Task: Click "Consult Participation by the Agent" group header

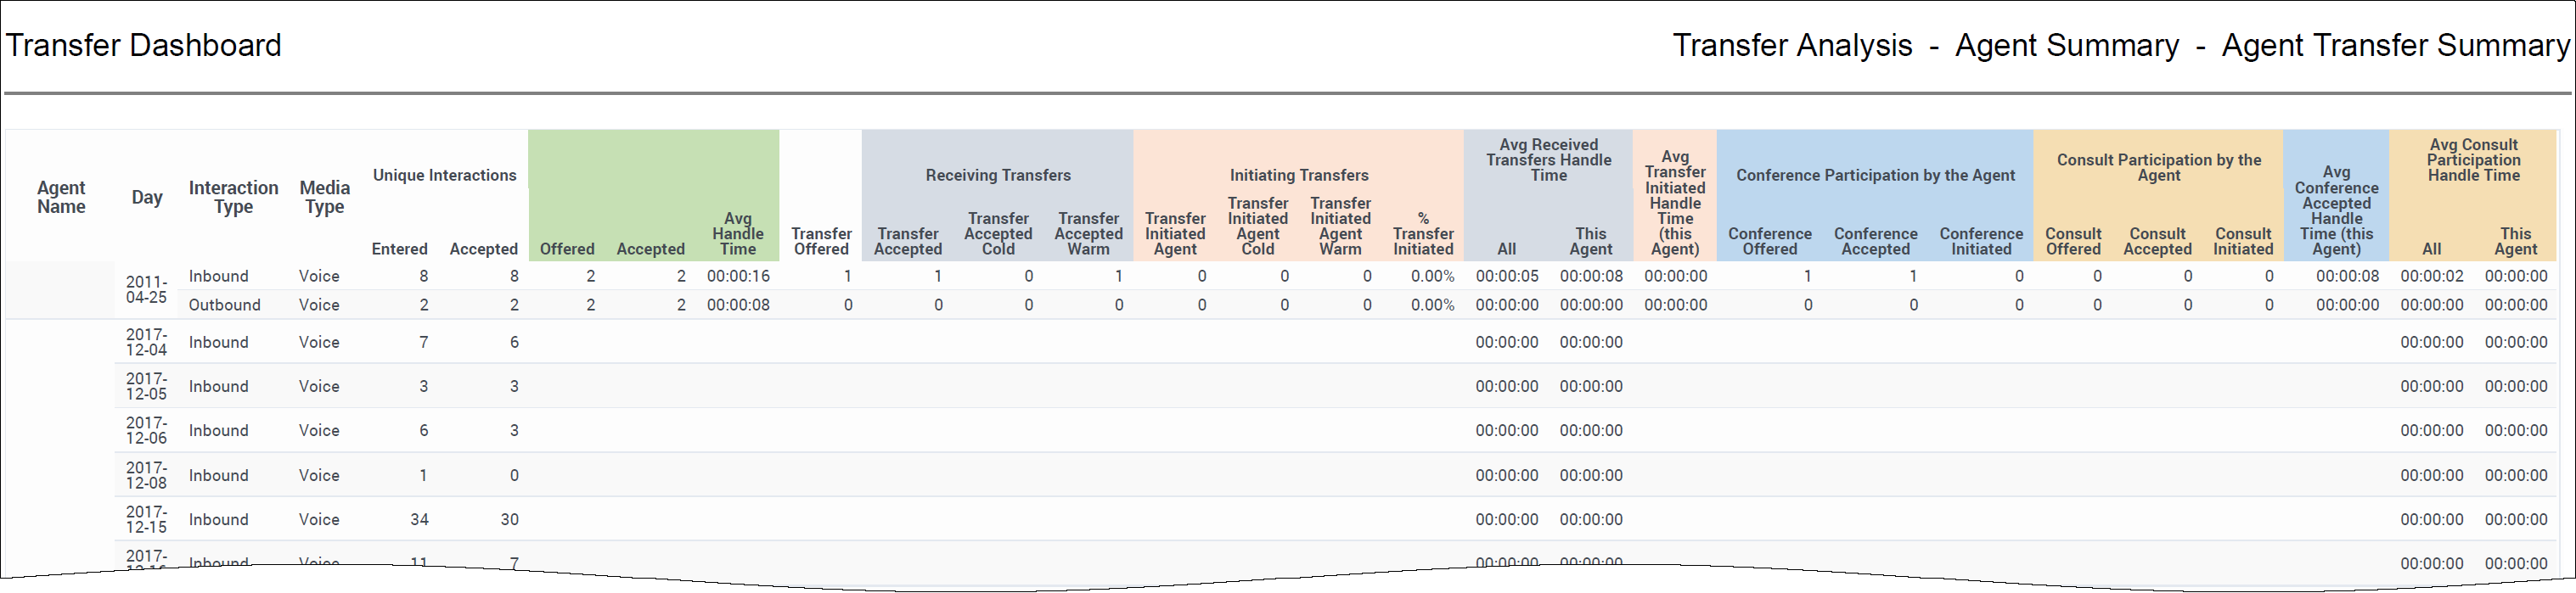Action: tap(2159, 167)
